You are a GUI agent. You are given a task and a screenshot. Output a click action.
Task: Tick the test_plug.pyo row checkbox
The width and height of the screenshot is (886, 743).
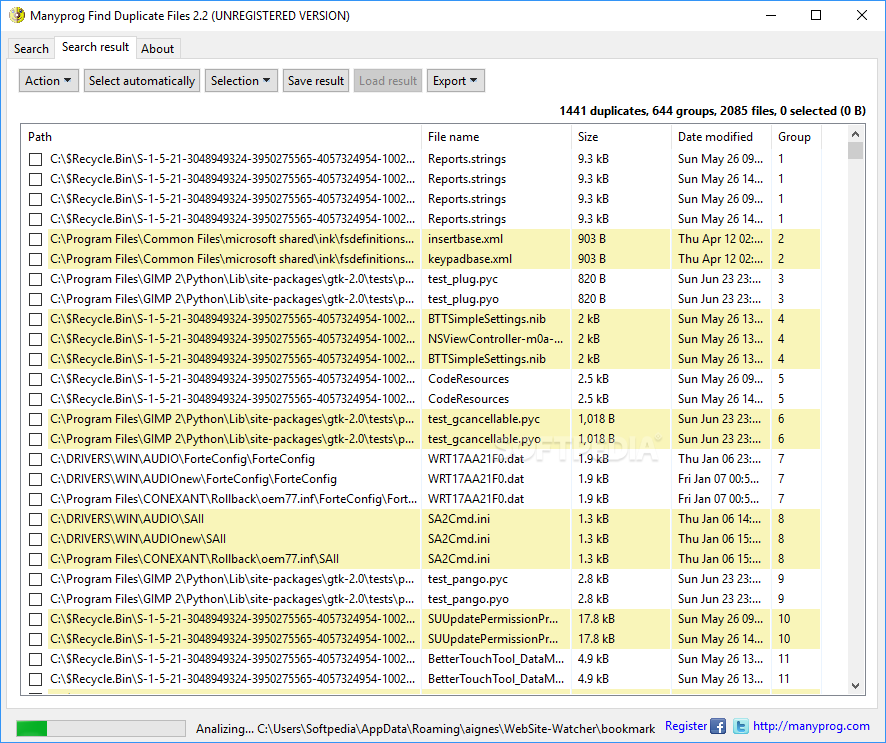36,299
